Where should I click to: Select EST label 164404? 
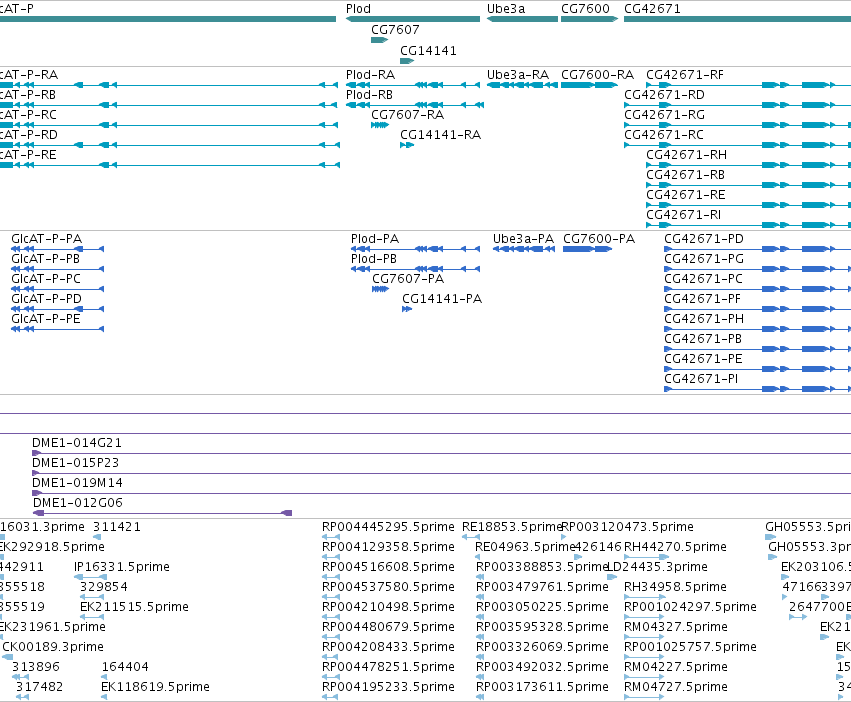(x=125, y=667)
